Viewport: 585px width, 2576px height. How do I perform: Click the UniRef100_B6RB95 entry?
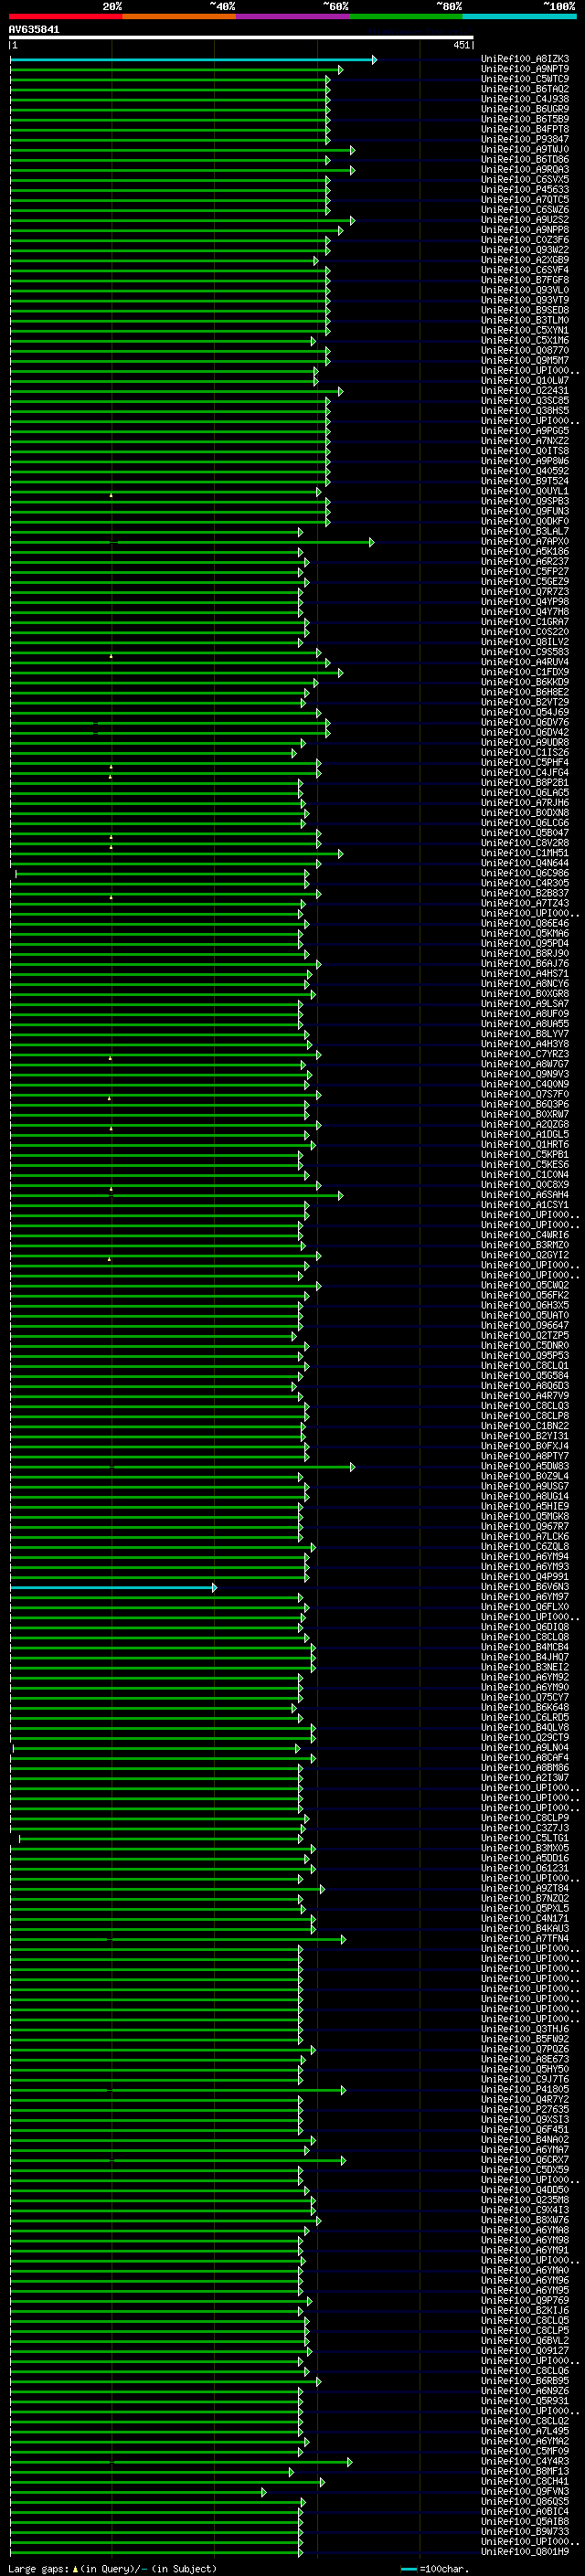coord(525,2381)
